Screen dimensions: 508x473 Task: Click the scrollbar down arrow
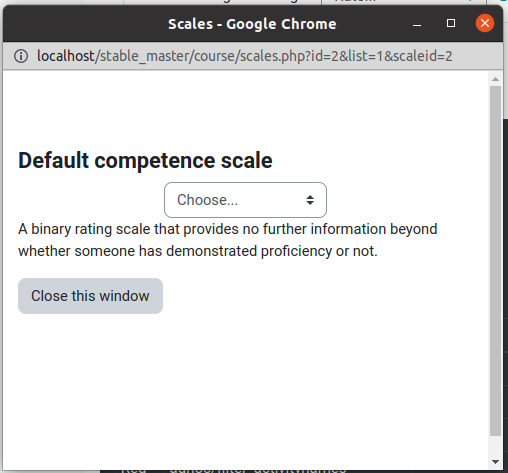[x=495, y=462]
